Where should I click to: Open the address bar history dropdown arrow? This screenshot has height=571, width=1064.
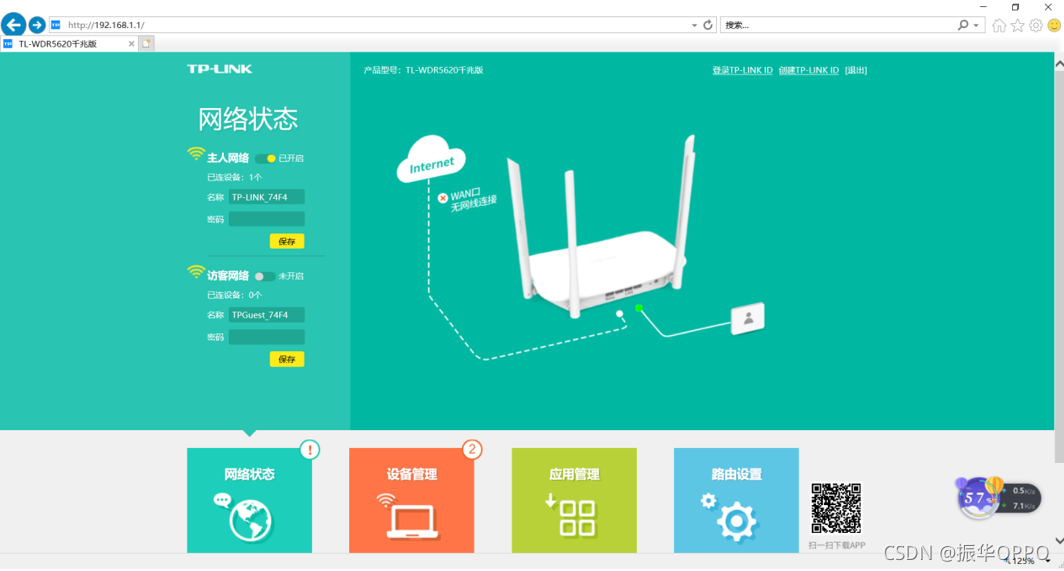[694, 25]
